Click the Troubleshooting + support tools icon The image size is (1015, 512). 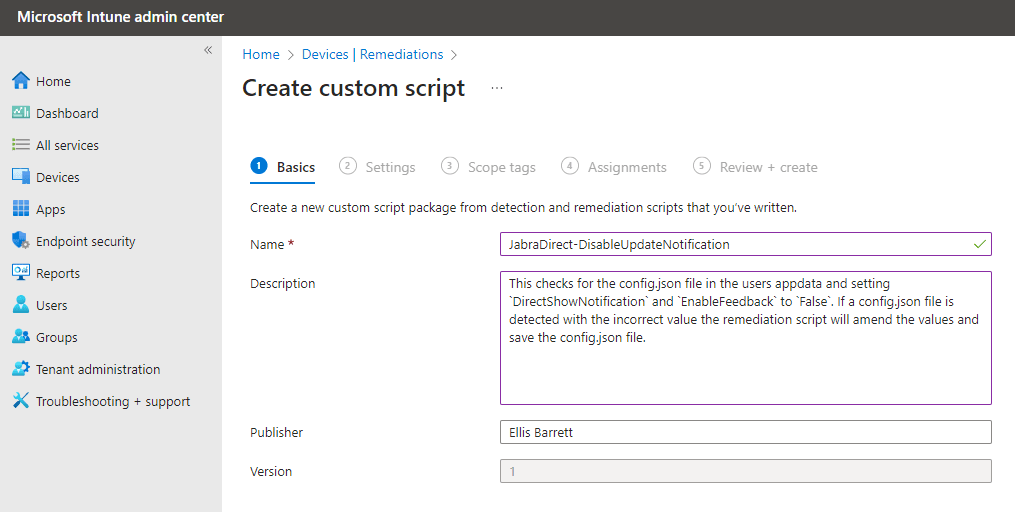pyautogui.click(x=21, y=401)
